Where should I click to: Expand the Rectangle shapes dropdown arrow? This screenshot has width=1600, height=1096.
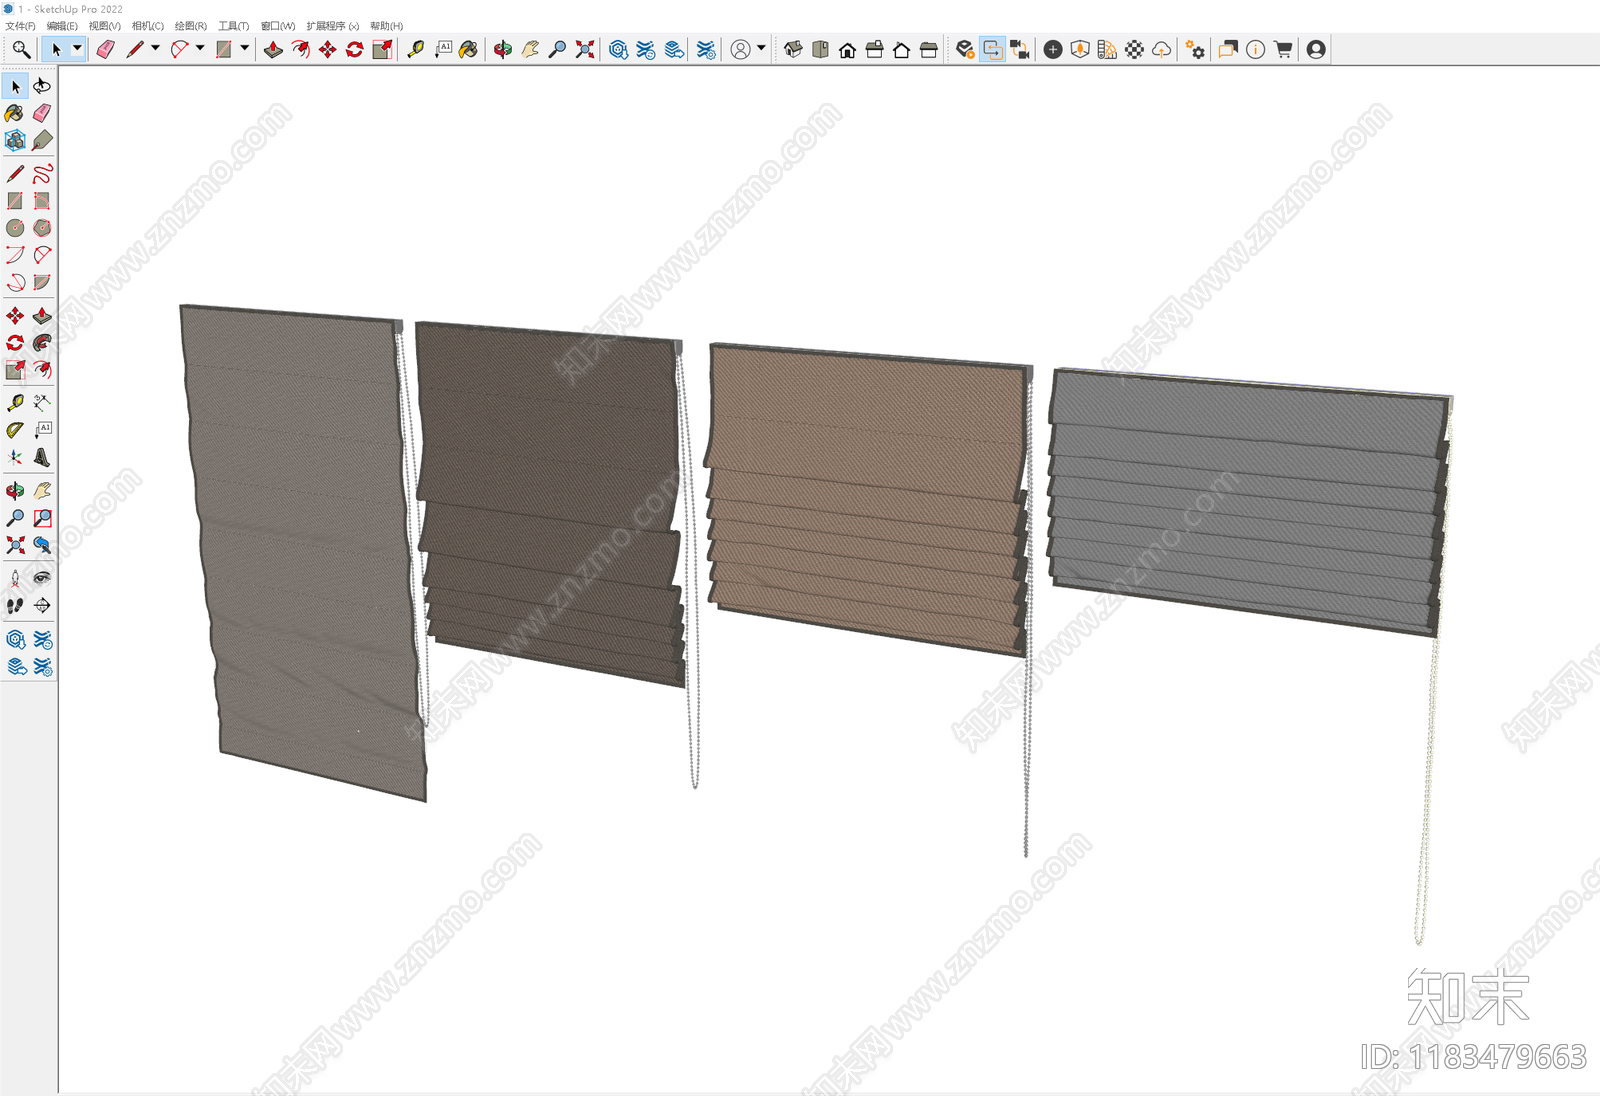pos(244,48)
